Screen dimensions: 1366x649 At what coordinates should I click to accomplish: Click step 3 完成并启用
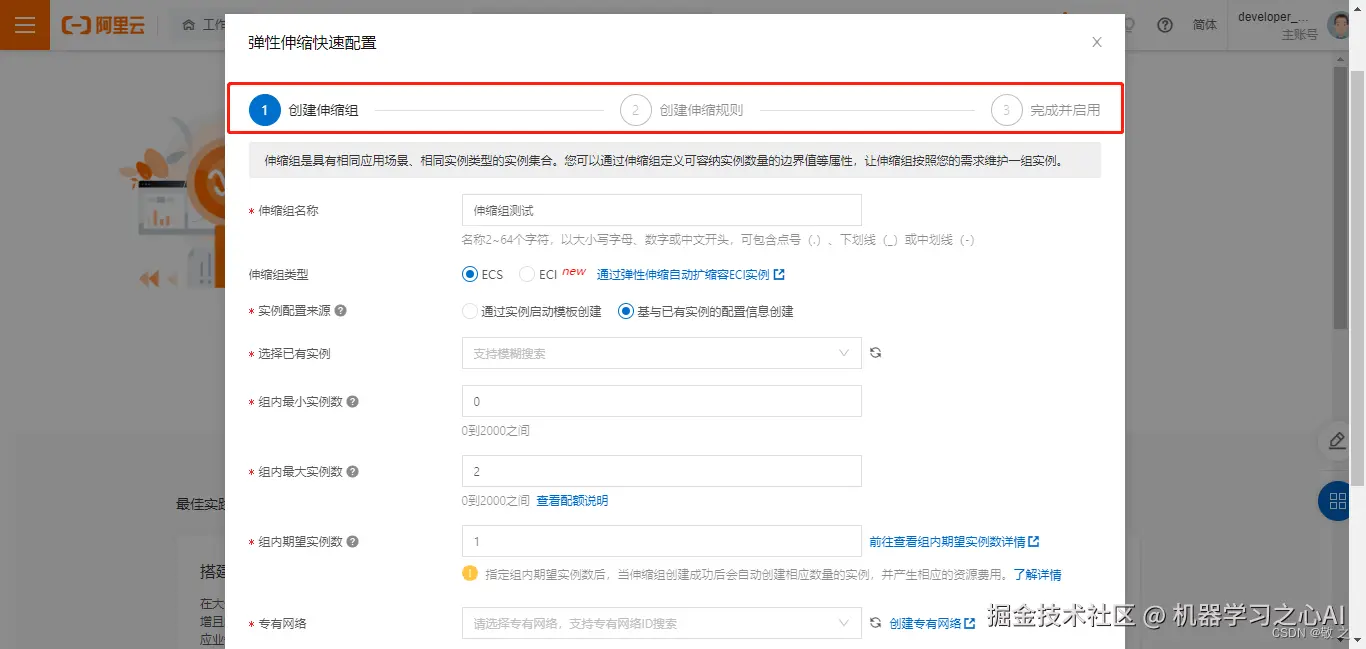click(1046, 110)
